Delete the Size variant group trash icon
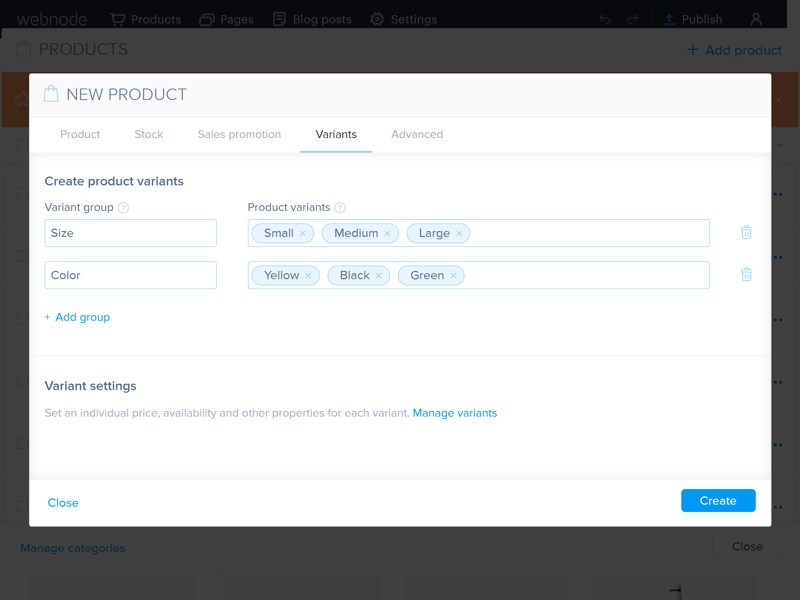 (746, 233)
